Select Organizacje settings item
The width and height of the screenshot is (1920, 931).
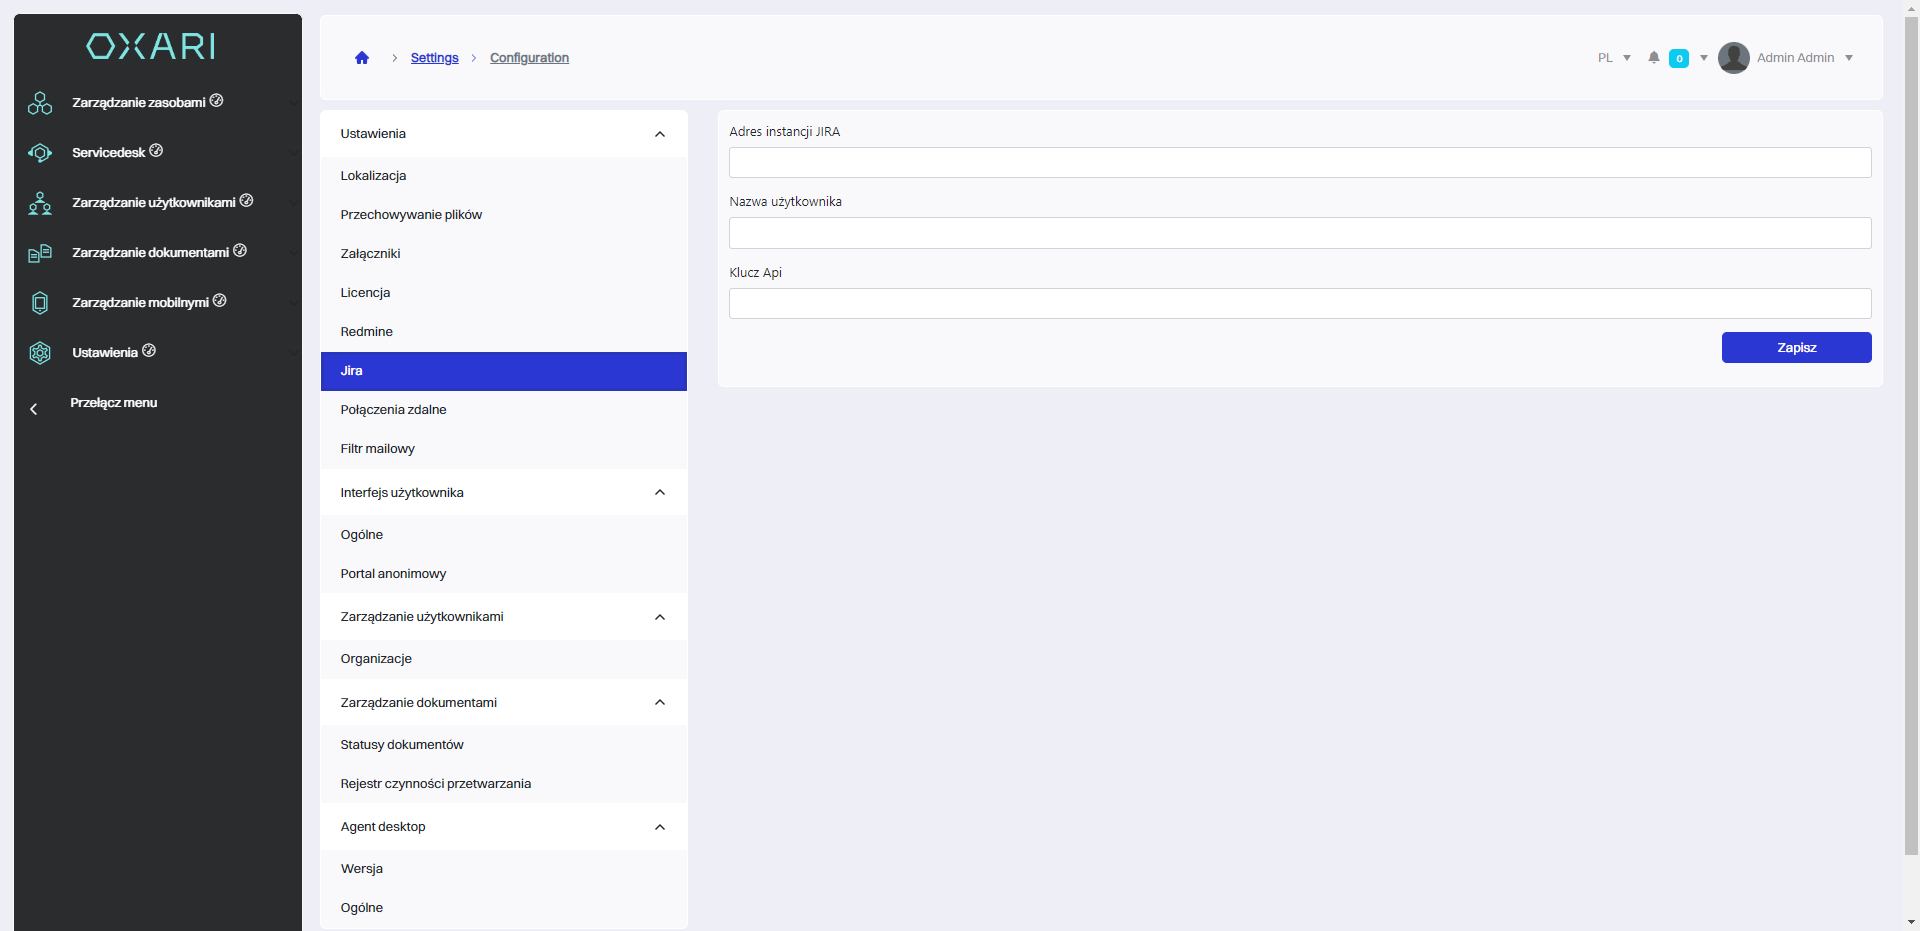[504, 659]
